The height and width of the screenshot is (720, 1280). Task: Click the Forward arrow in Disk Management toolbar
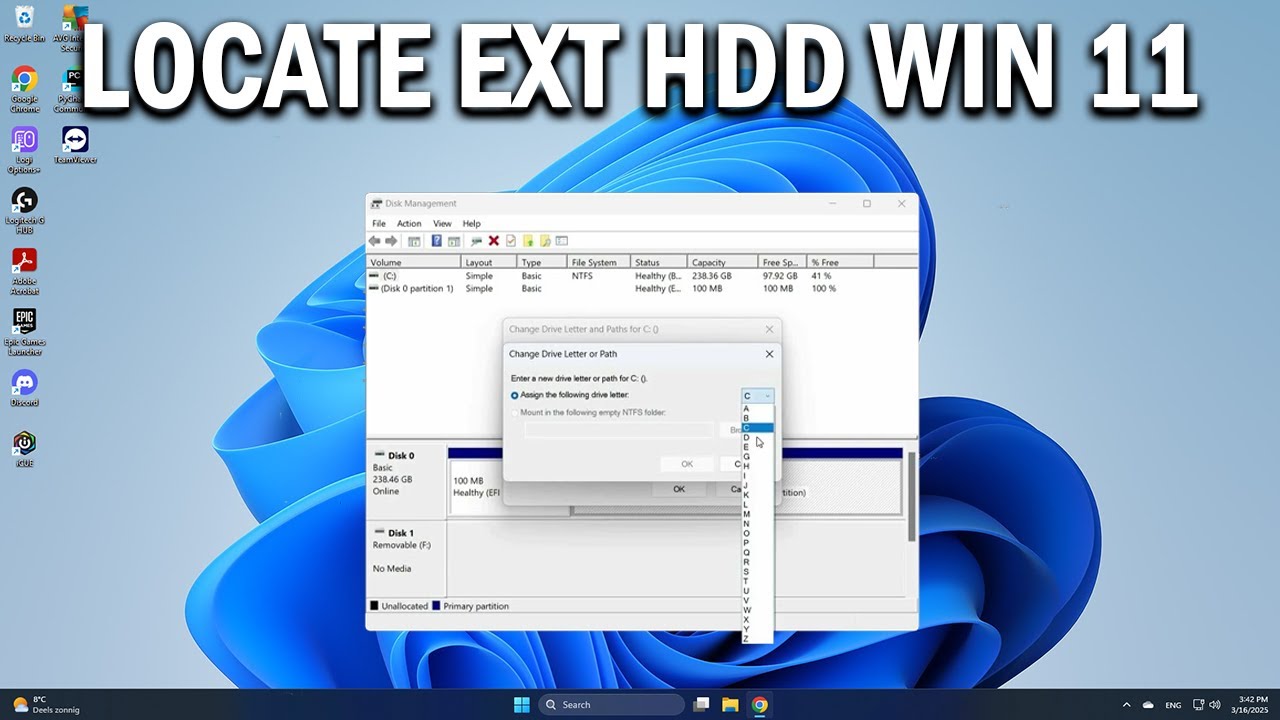(x=391, y=241)
